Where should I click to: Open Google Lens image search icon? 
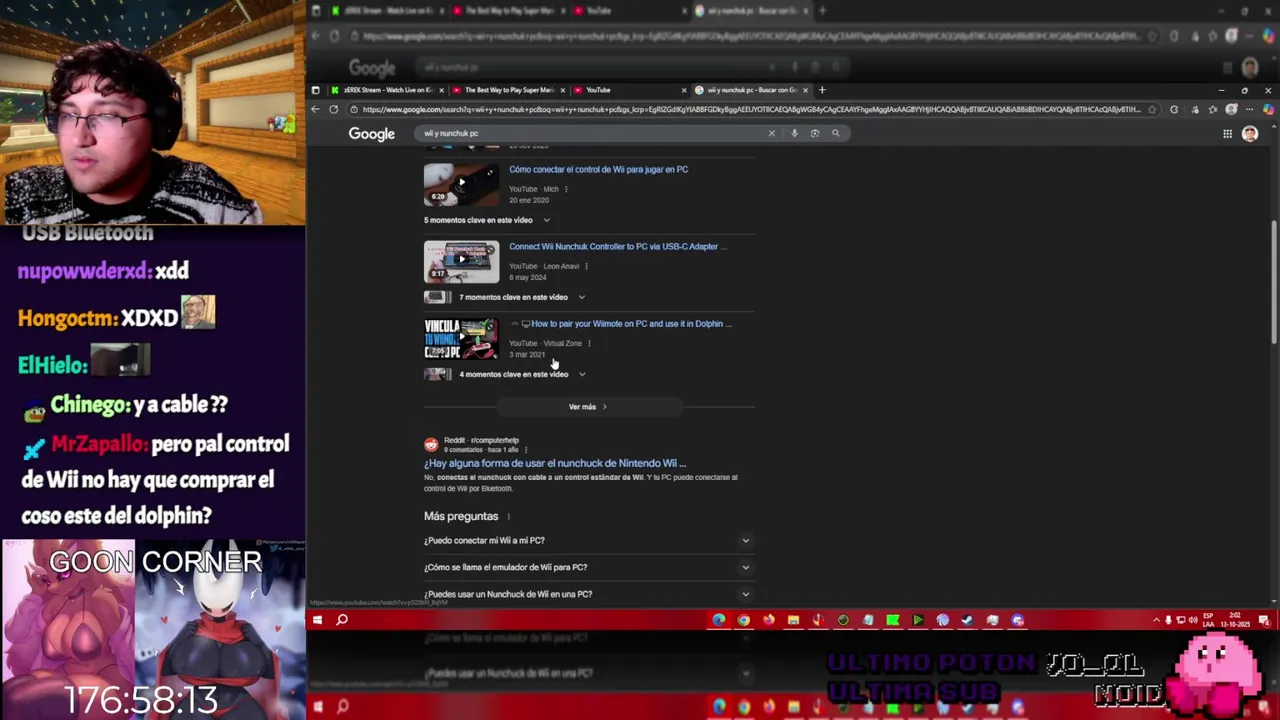pyautogui.click(x=815, y=133)
